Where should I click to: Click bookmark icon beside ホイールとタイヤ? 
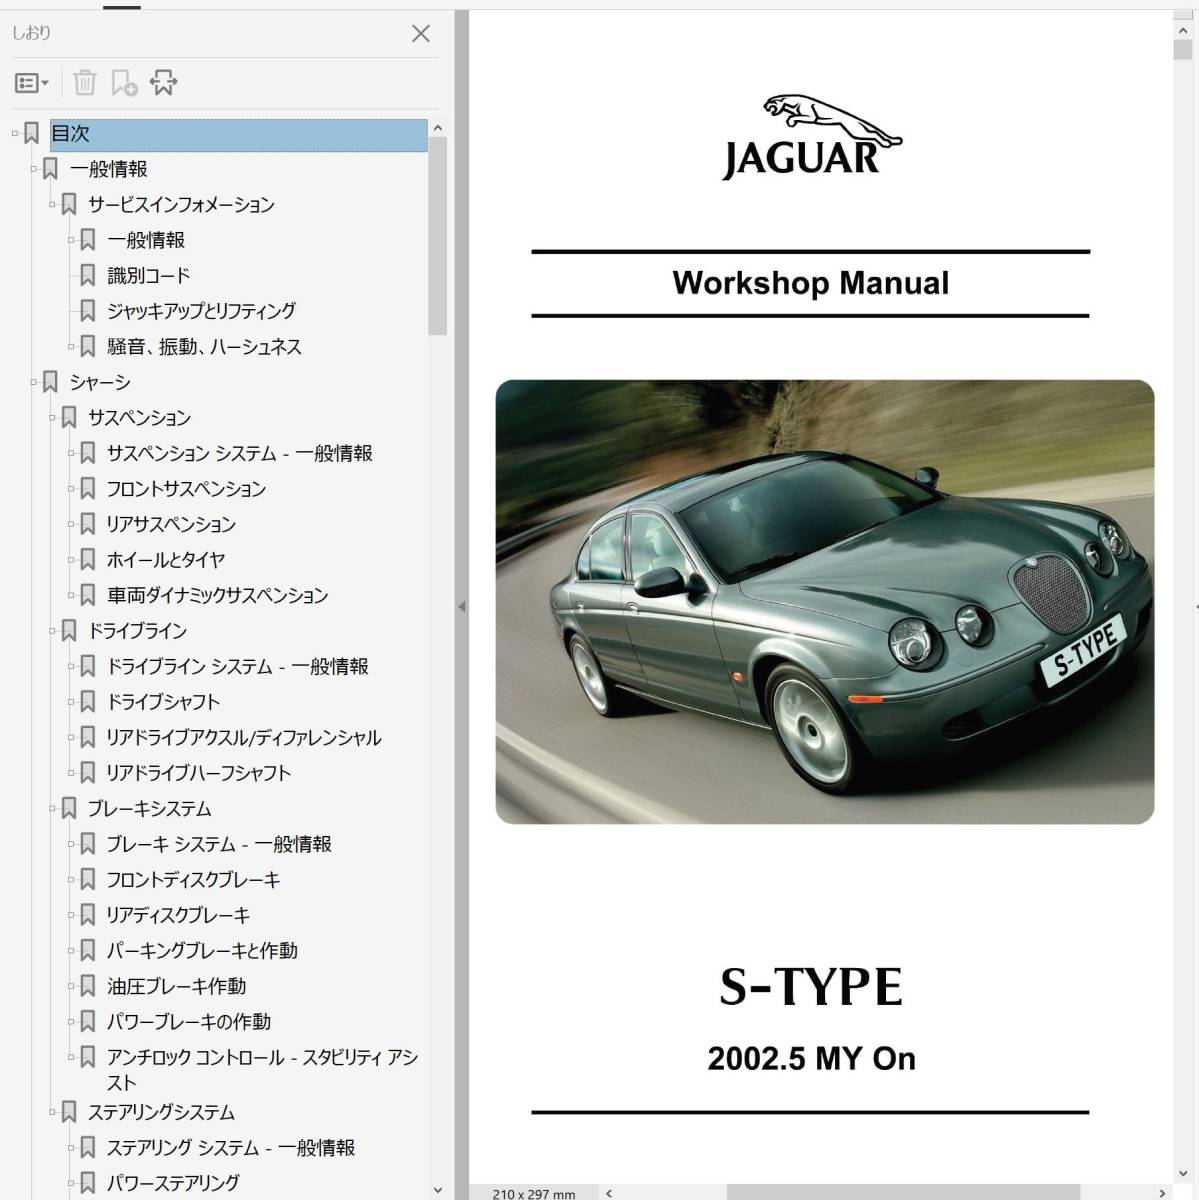pyautogui.click(x=88, y=560)
